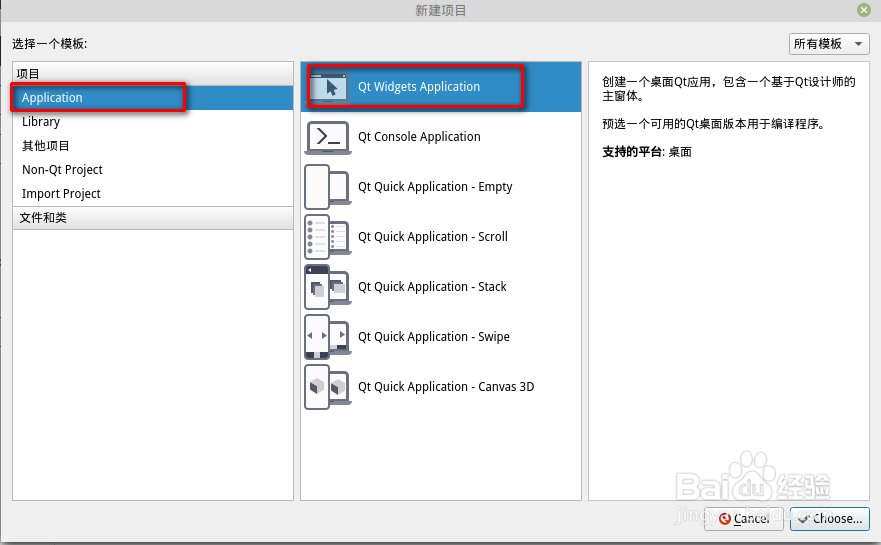Pick Qt Quick Application - Stack text
The height and width of the screenshot is (545, 881).
point(432,287)
